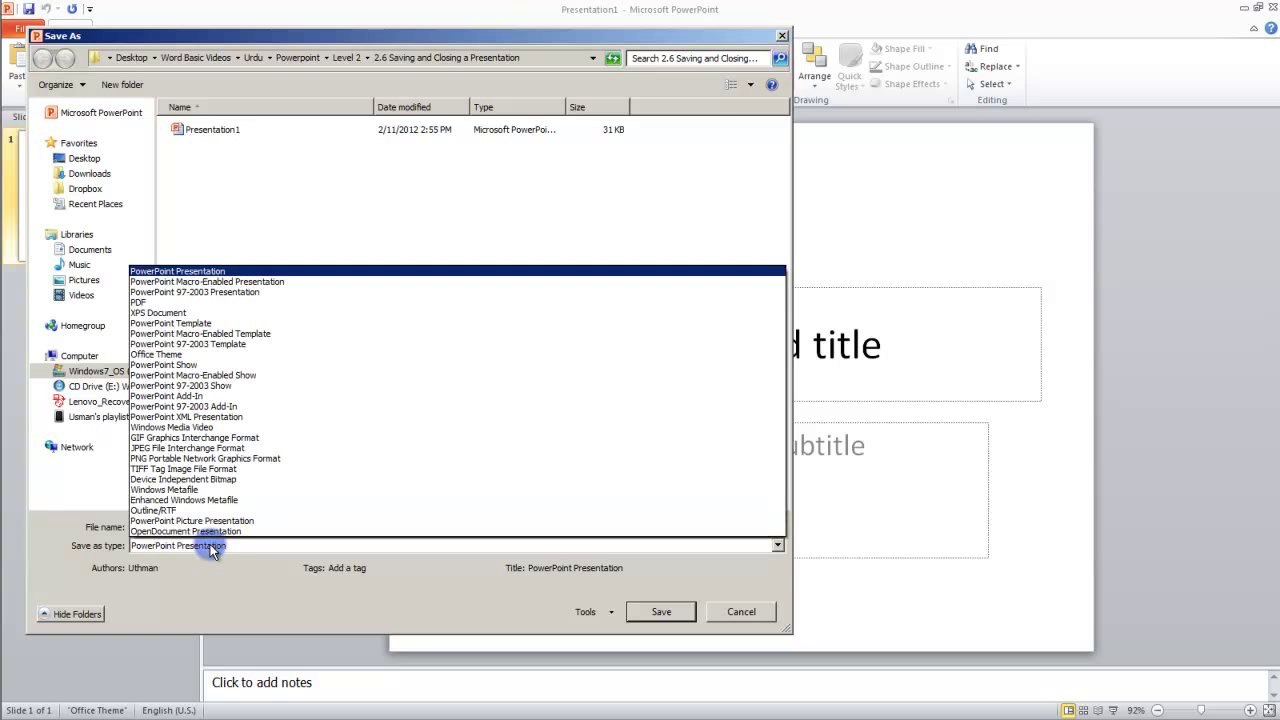Click the Search 2.6 Saving and Closing field

tap(699, 58)
